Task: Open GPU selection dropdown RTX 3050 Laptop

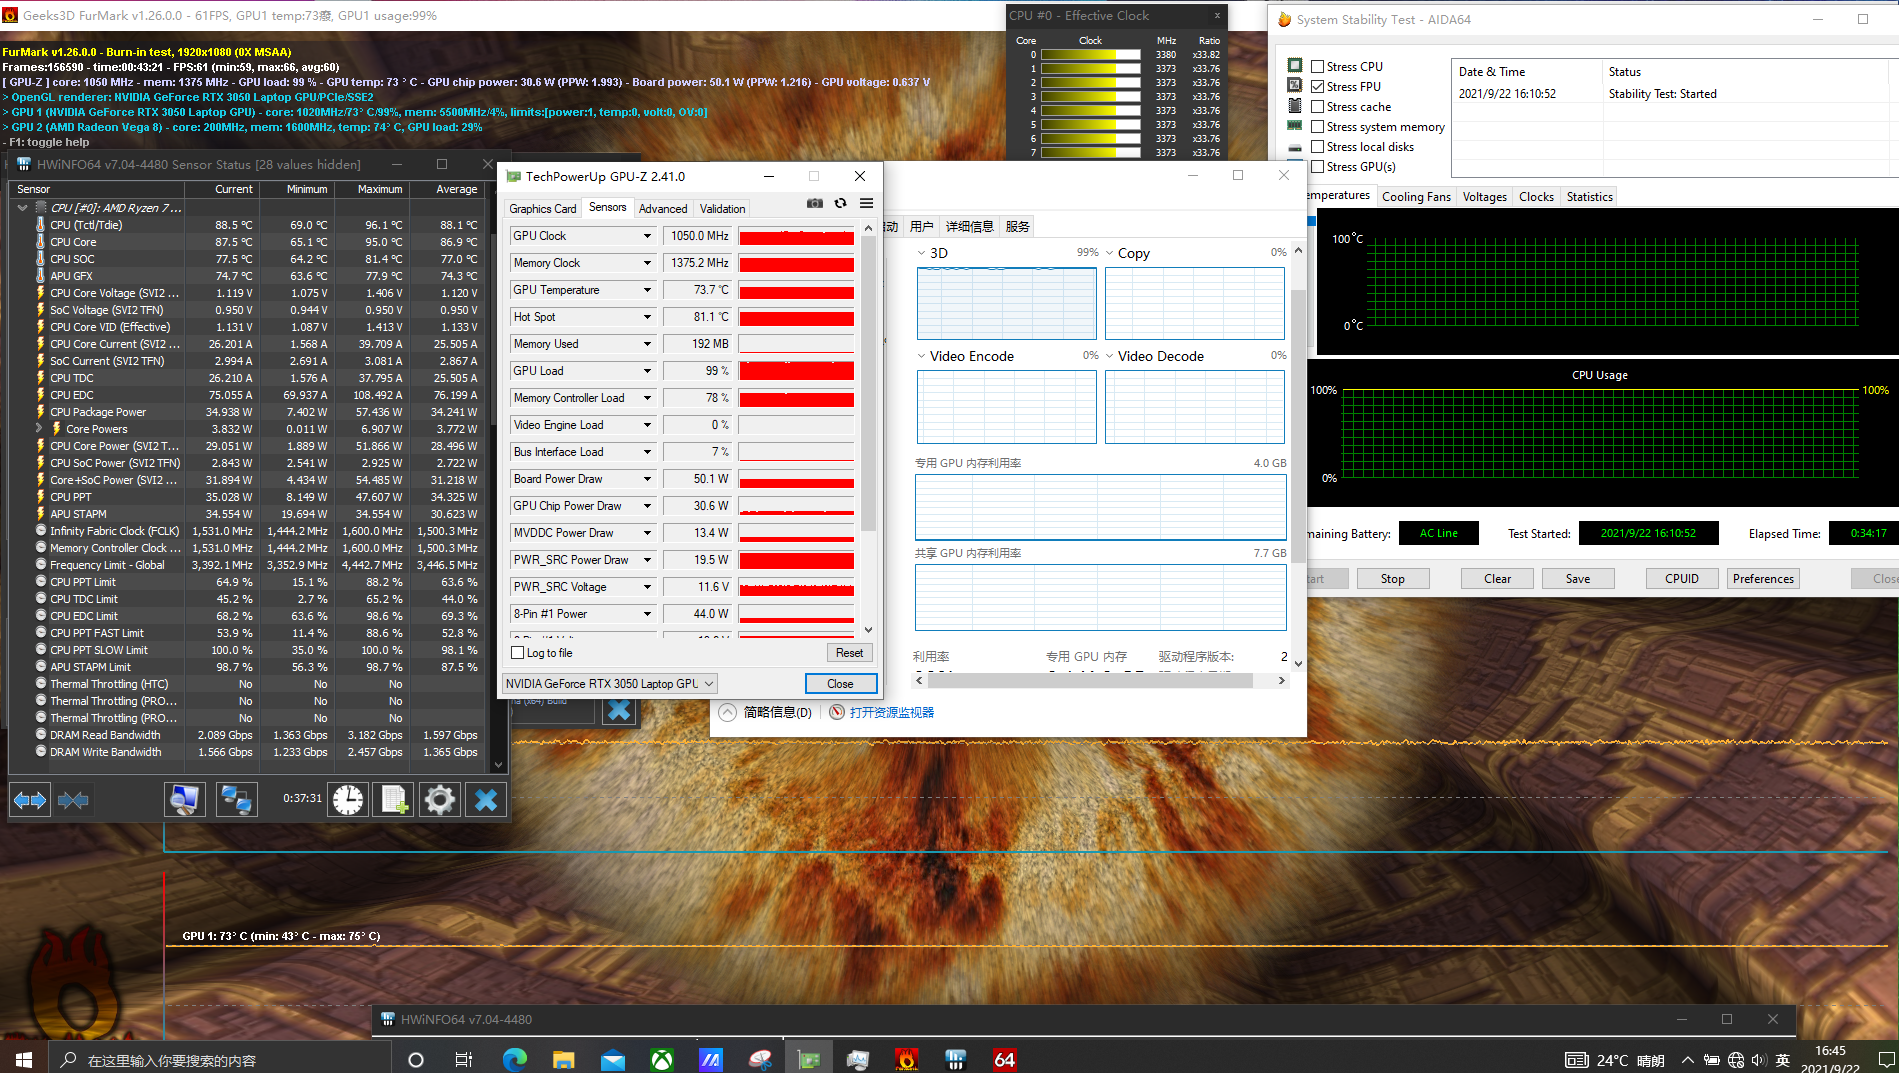Action: [609, 684]
